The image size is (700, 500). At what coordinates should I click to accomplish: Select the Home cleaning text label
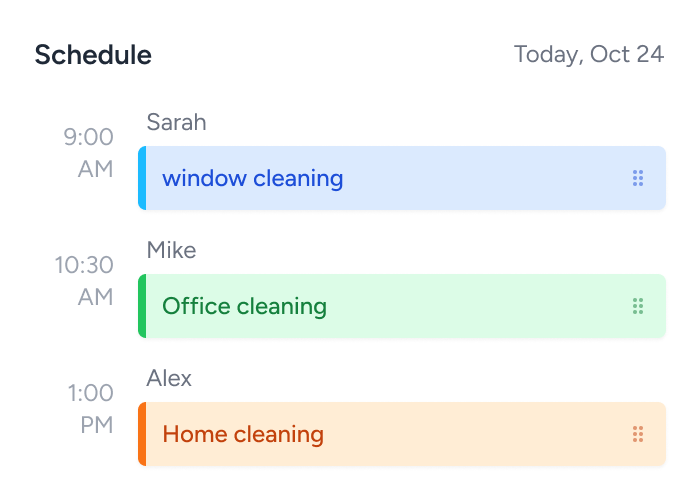pyautogui.click(x=243, y=434)
